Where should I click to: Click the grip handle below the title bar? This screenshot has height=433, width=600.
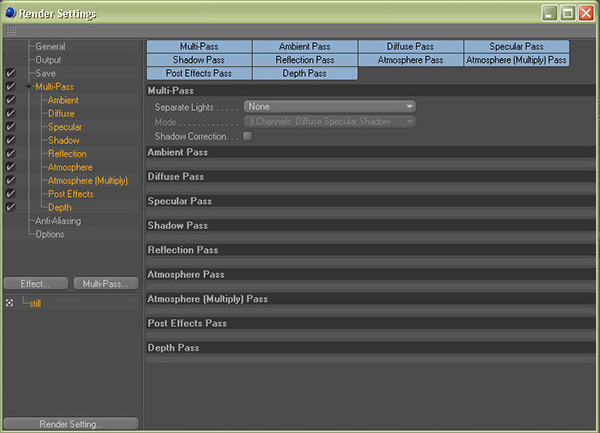[x=10, y=31]
